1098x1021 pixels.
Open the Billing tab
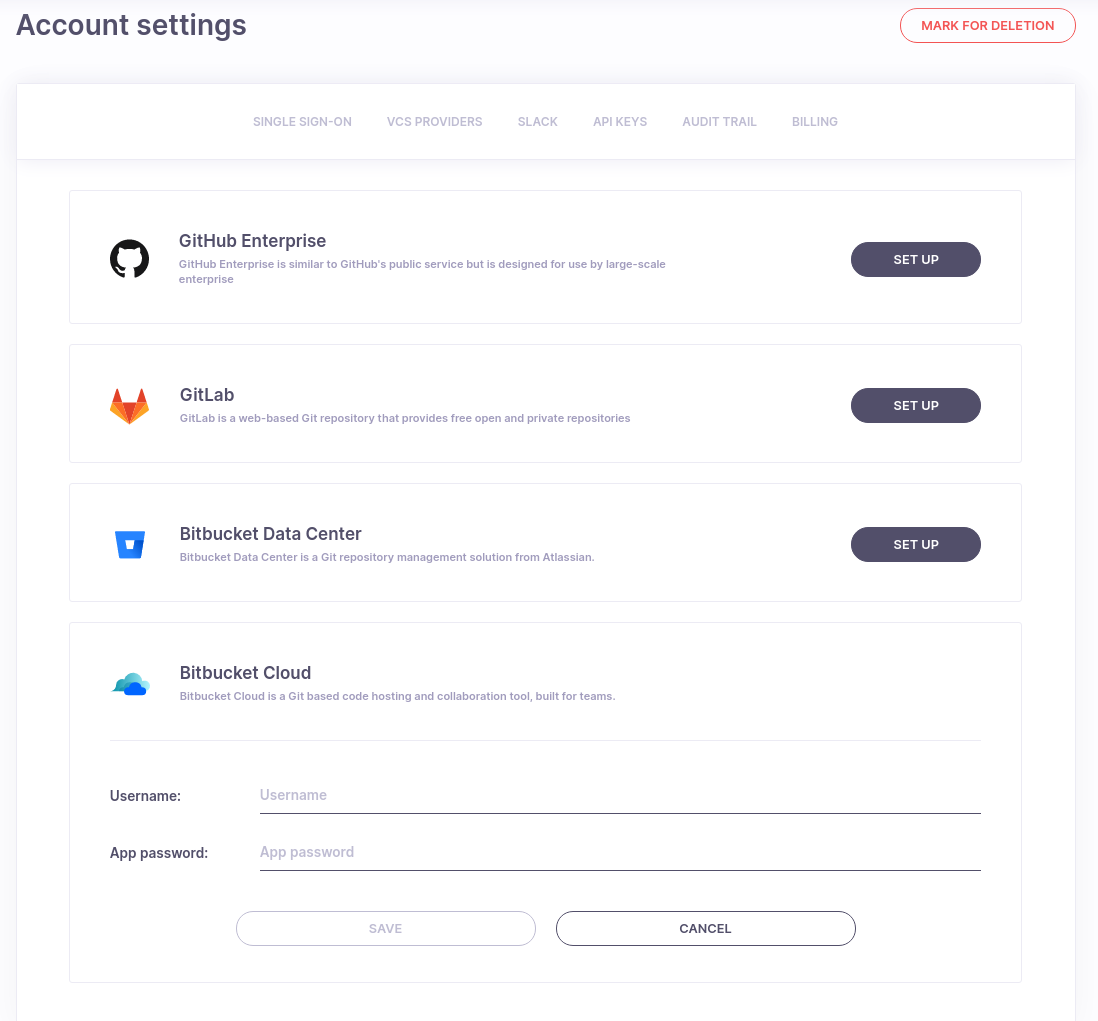pos(814,121)
